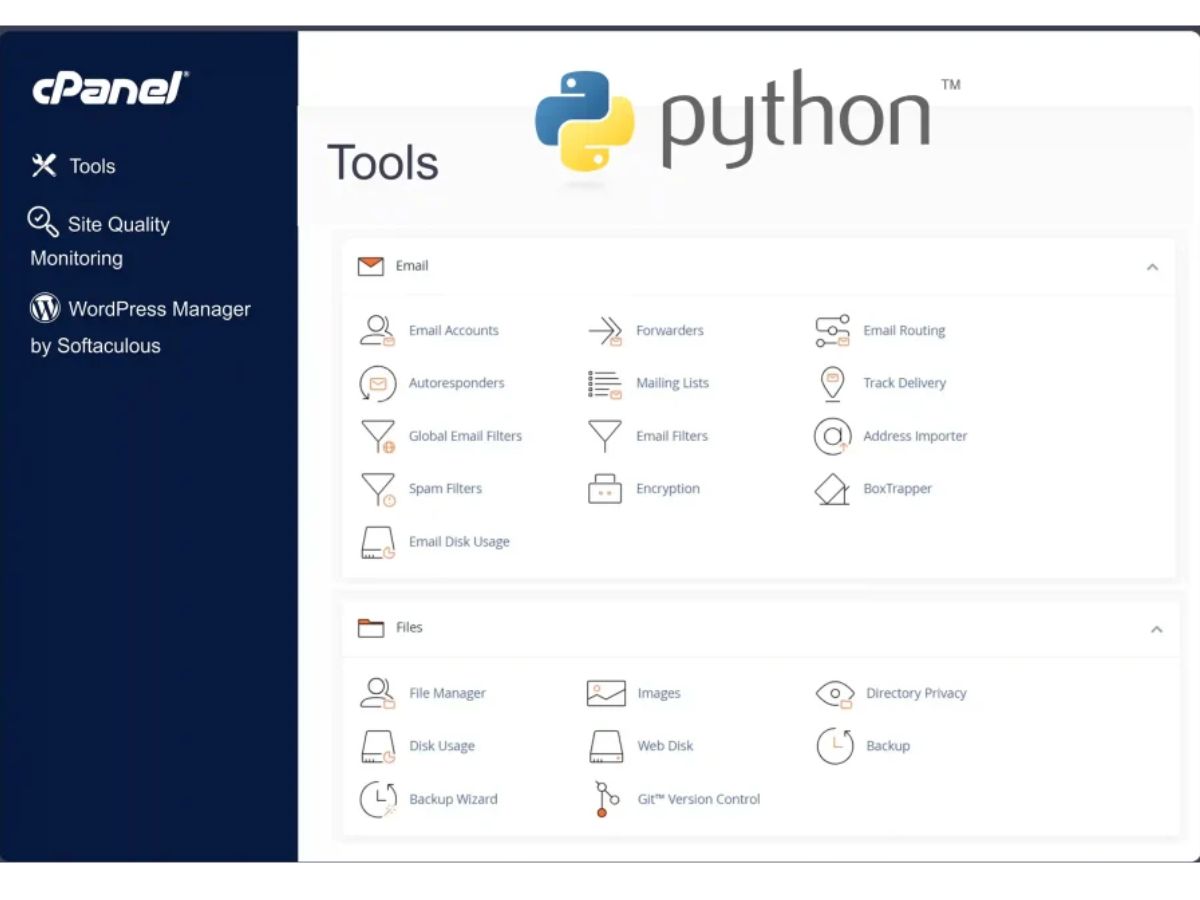Screen dimensions: 1200x900
Task: Go to Email Routing link
Action: click(904, 331)
